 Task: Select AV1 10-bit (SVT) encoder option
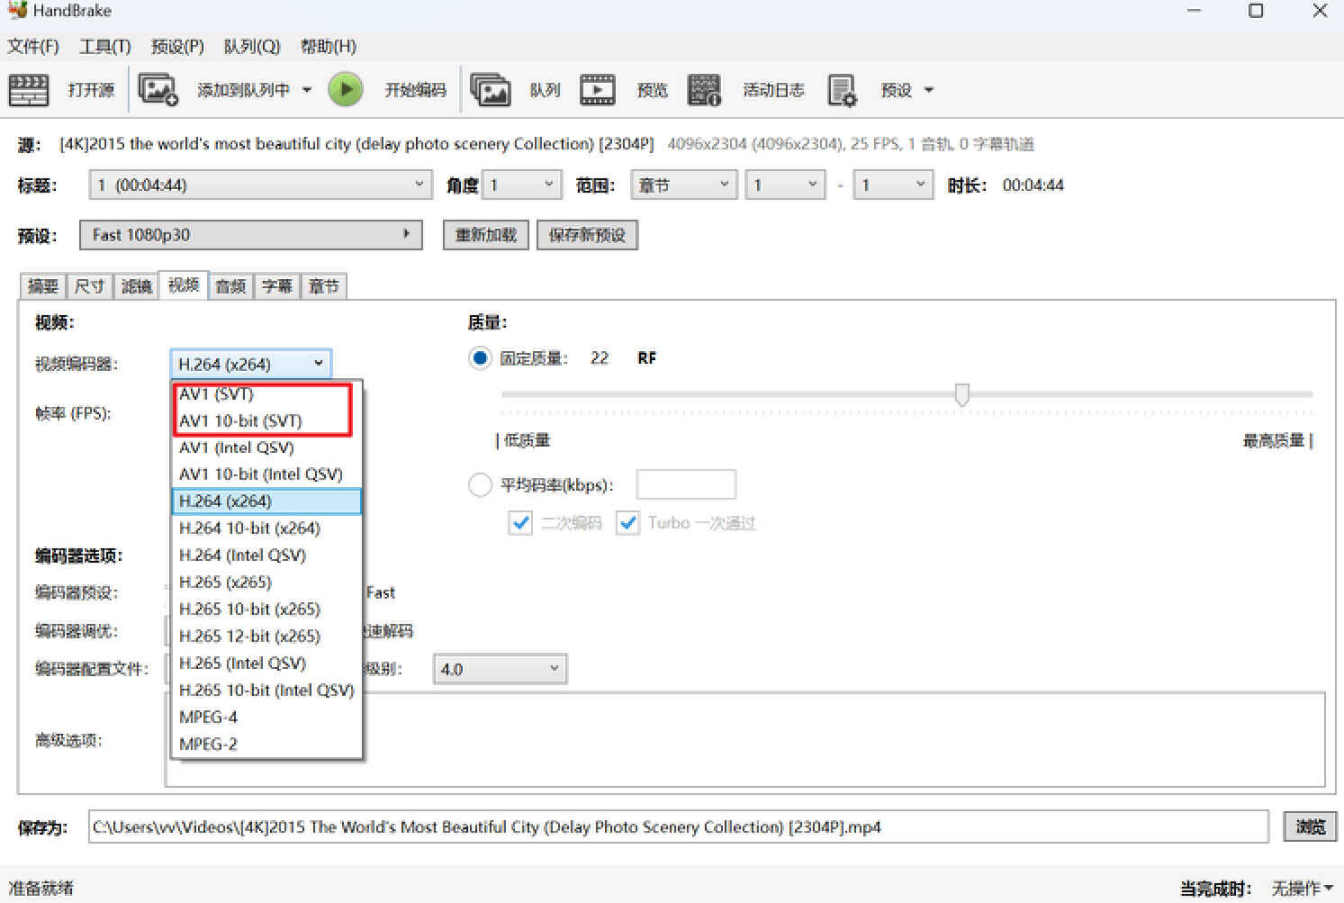pos(266,421)
